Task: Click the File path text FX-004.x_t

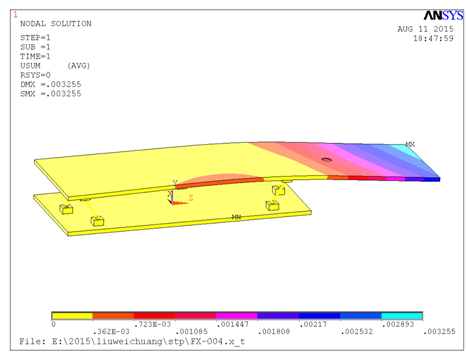Action: (218, 341)
